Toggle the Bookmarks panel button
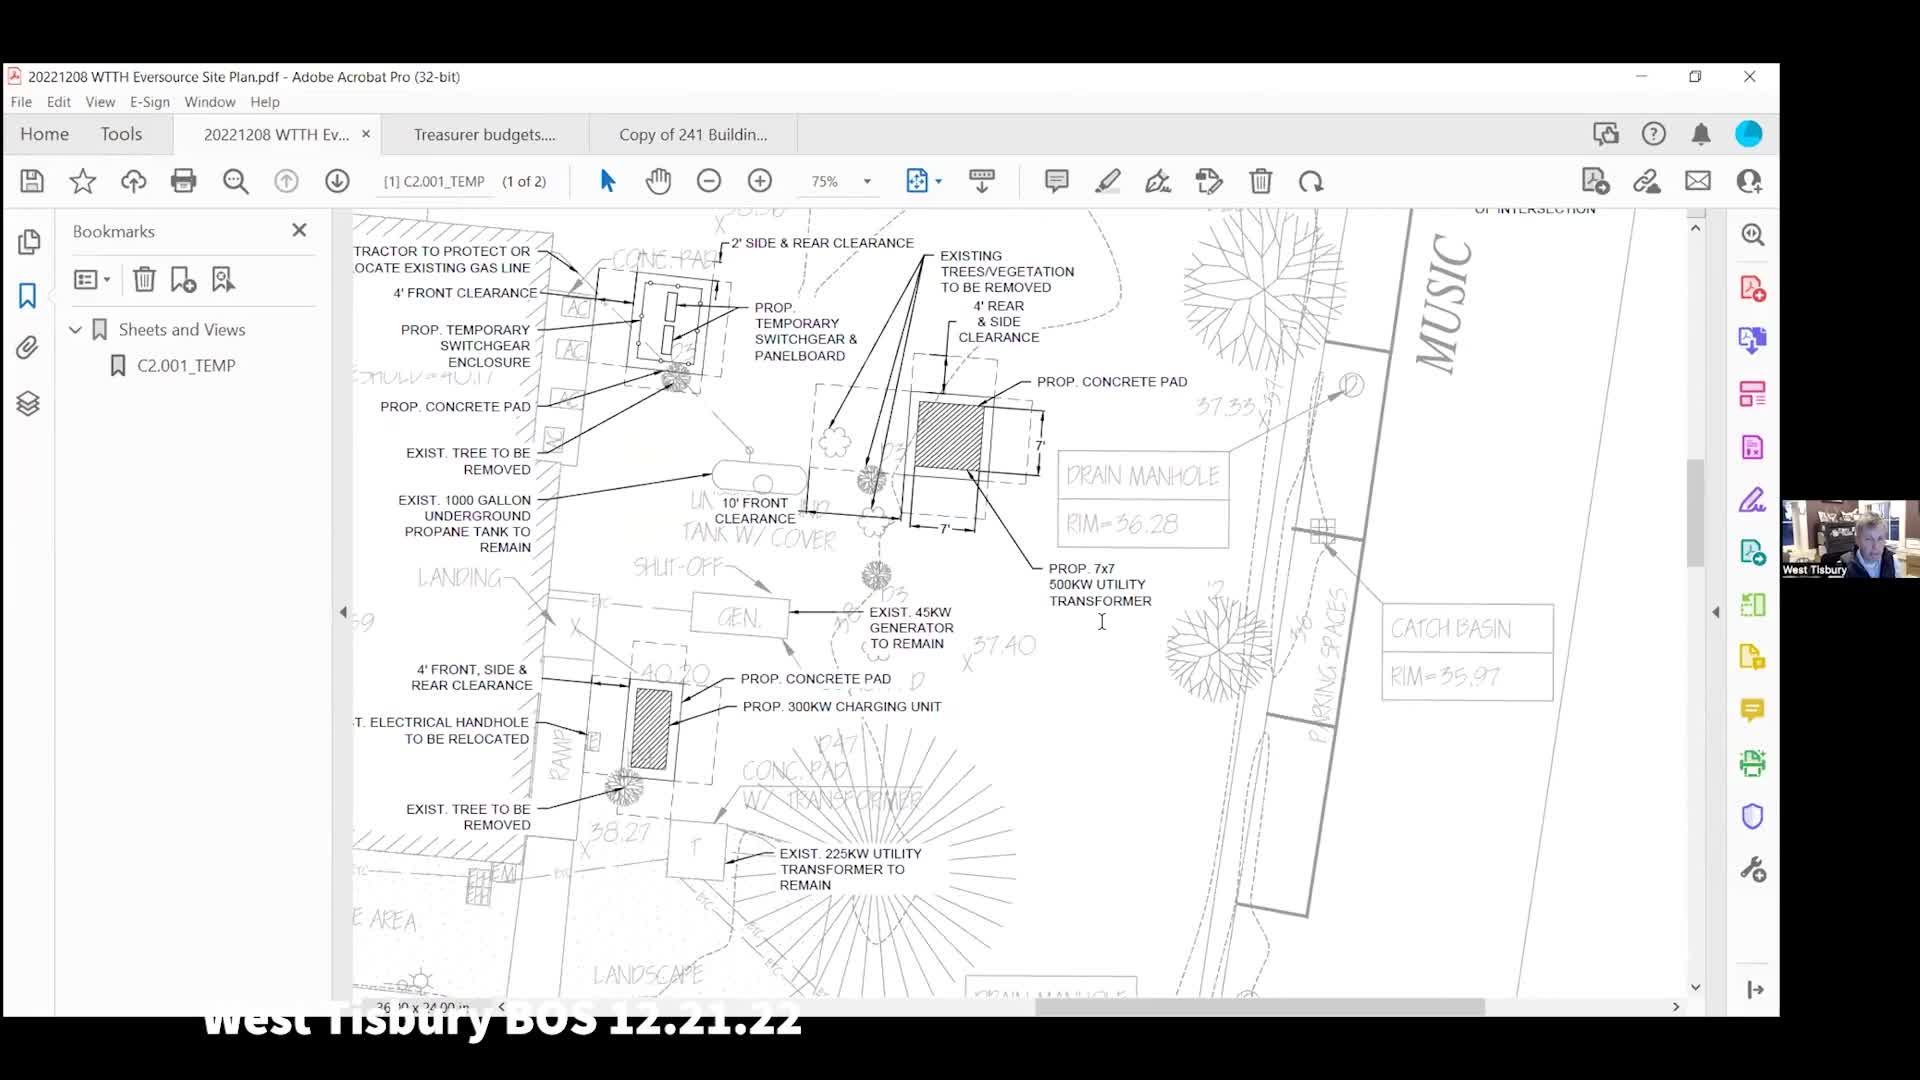The width and height of the screenshot is (1920, 1080). click(x=28, y=296)
